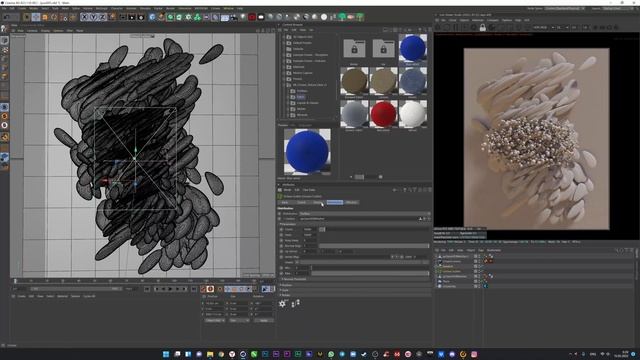
Task: Click the lock icon in the render viewer toolbar
Action: 482,27
